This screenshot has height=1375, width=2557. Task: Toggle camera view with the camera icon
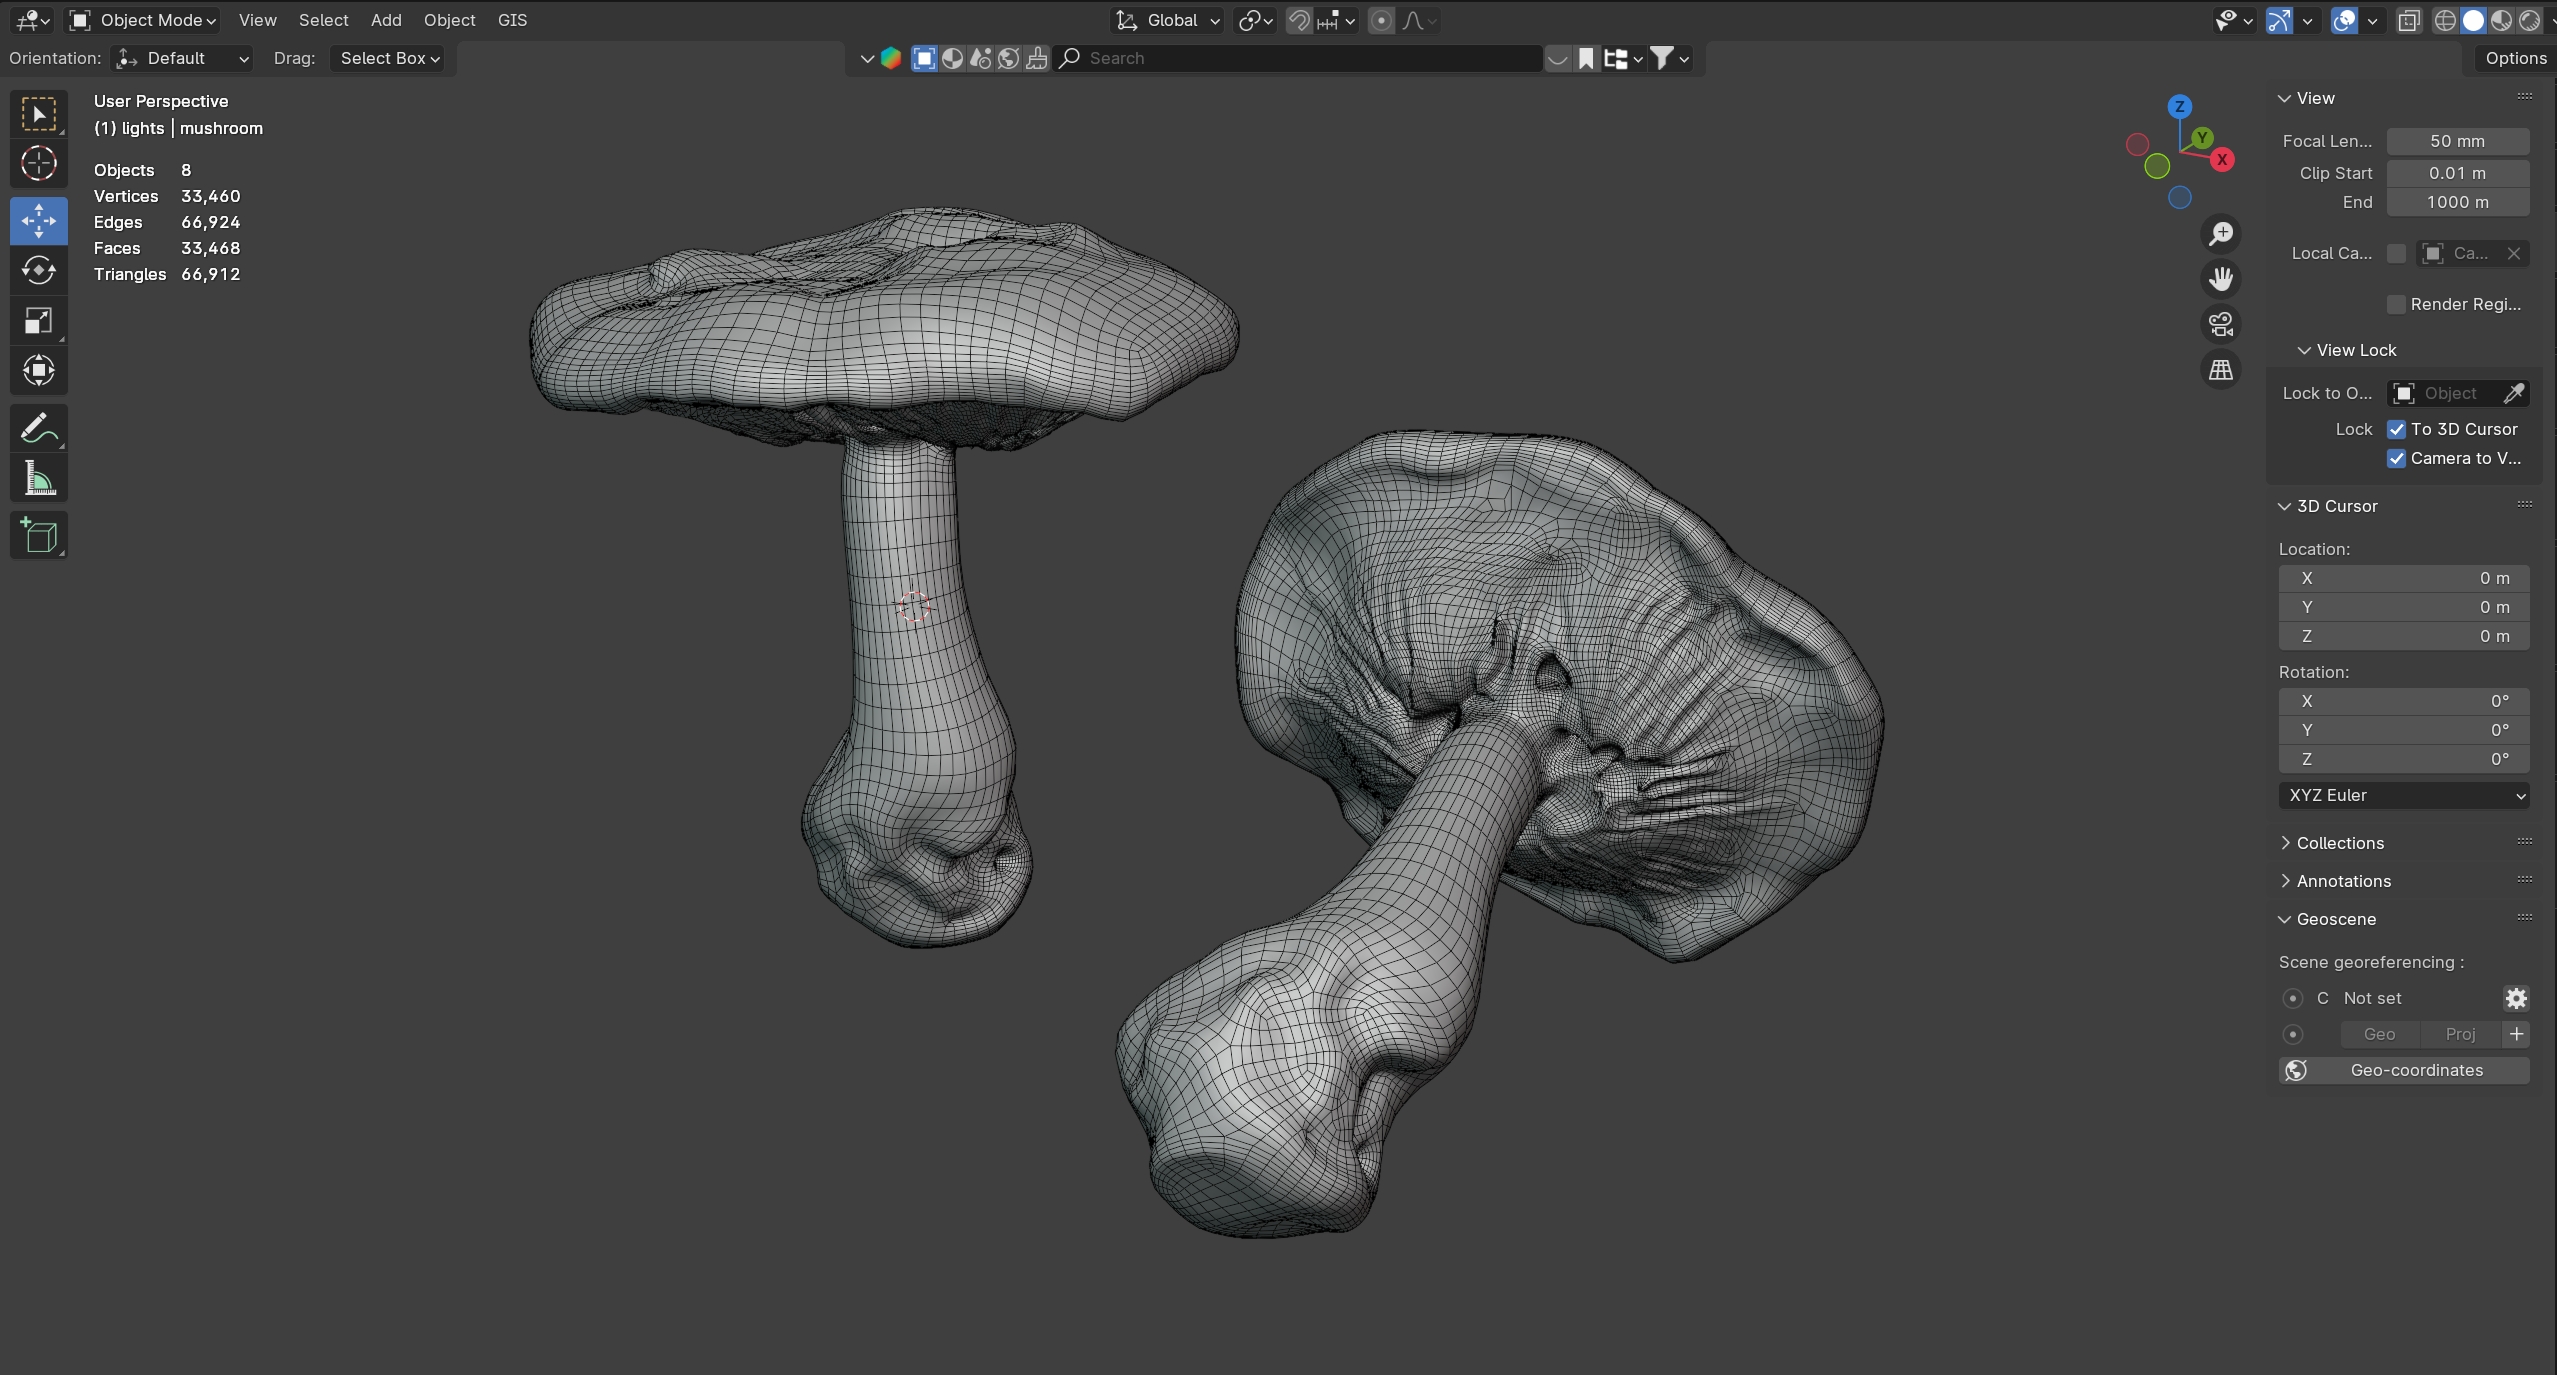pos(2220,324)
